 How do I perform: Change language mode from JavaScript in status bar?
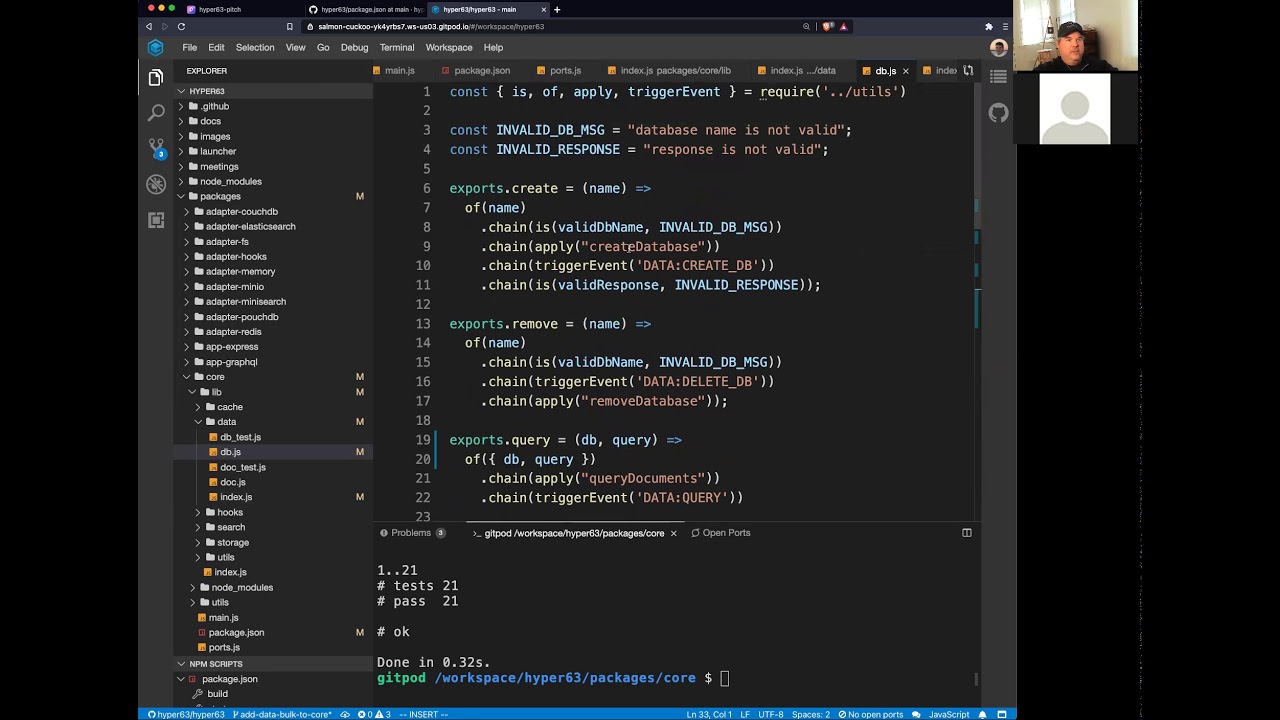[x=948, y=714]
